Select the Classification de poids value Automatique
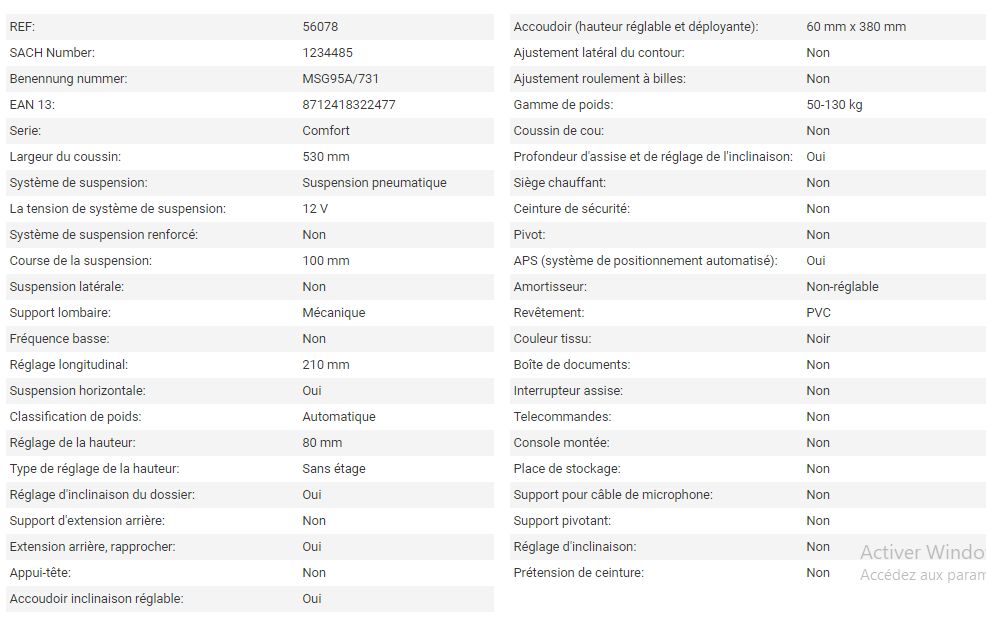Screen dimensions: 986x621 (x=339, y=417)
